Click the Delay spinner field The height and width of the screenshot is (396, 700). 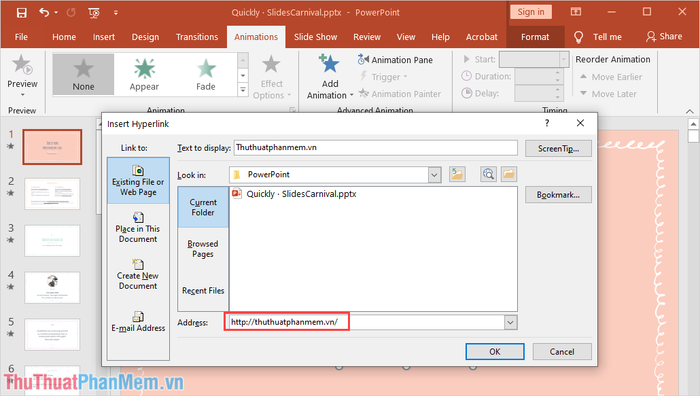tap(539, 93)
